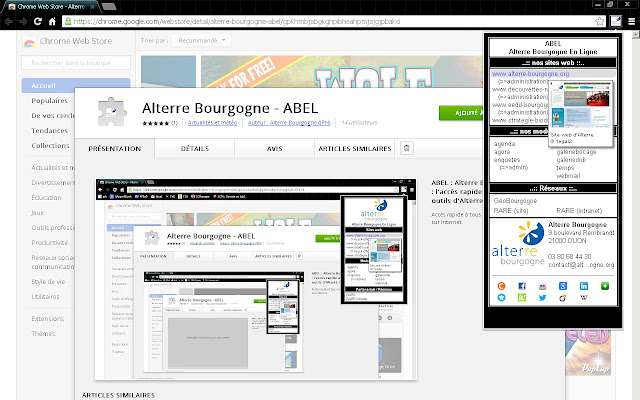Click the trash icon next to Articles similaires
The height and width of the screenshot is (400, 640).
coord(407,148)
